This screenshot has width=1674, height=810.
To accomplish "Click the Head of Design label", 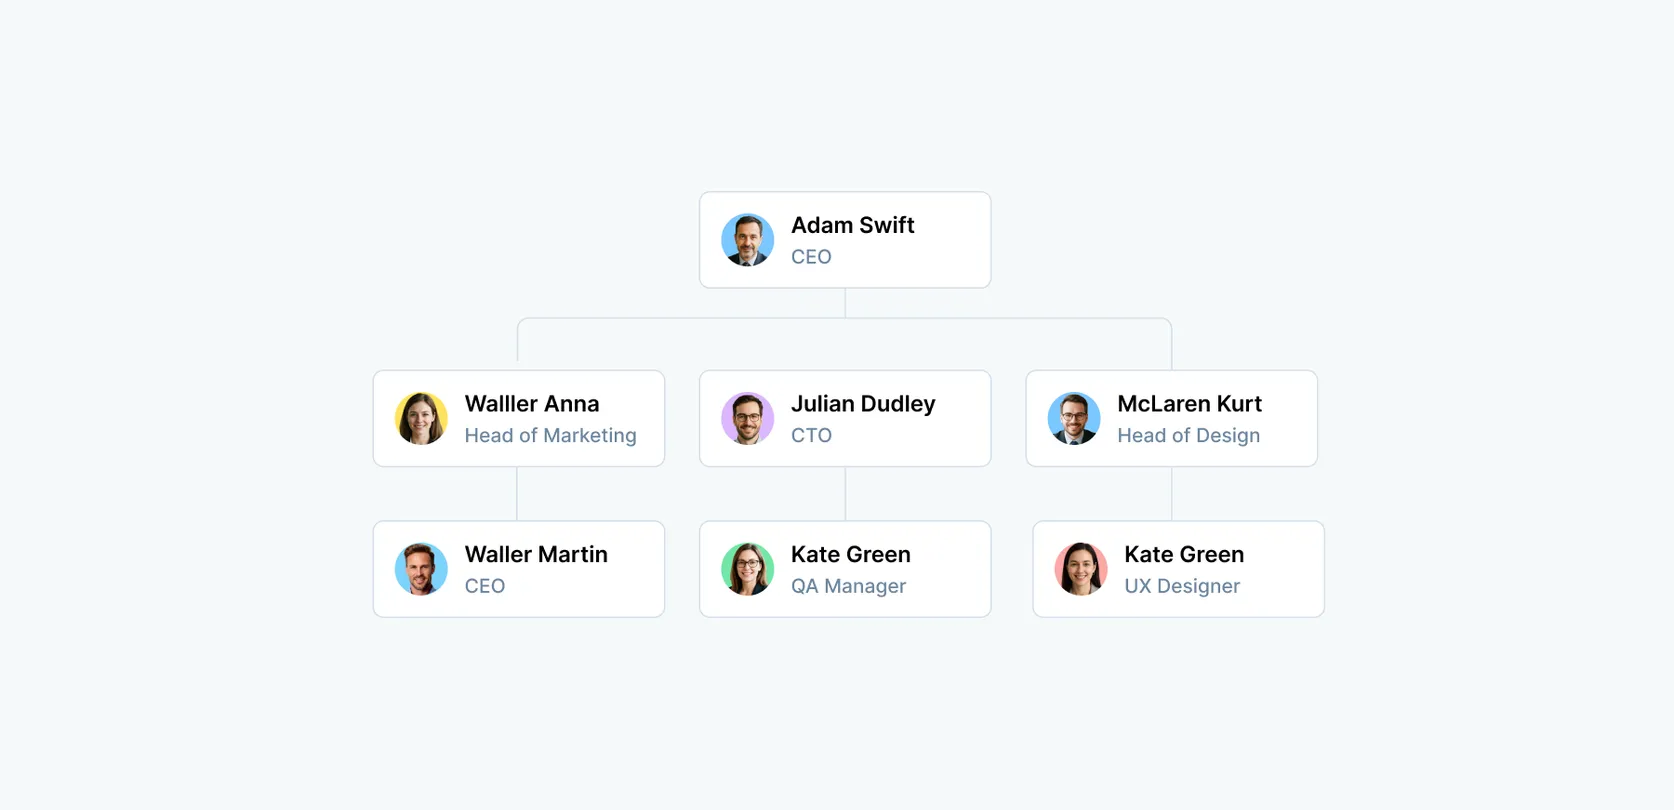I will click(1188, 436).
